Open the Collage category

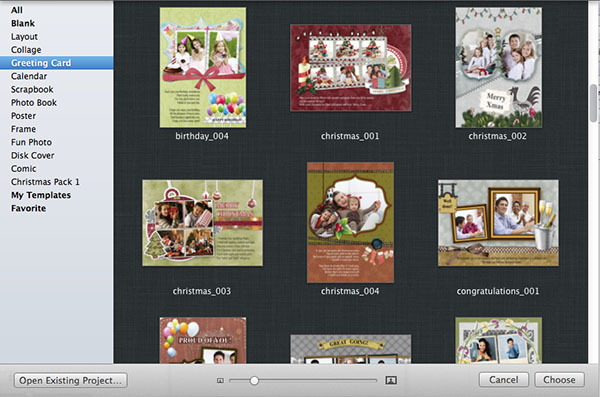pyautogui.click(x=26, y=50)
